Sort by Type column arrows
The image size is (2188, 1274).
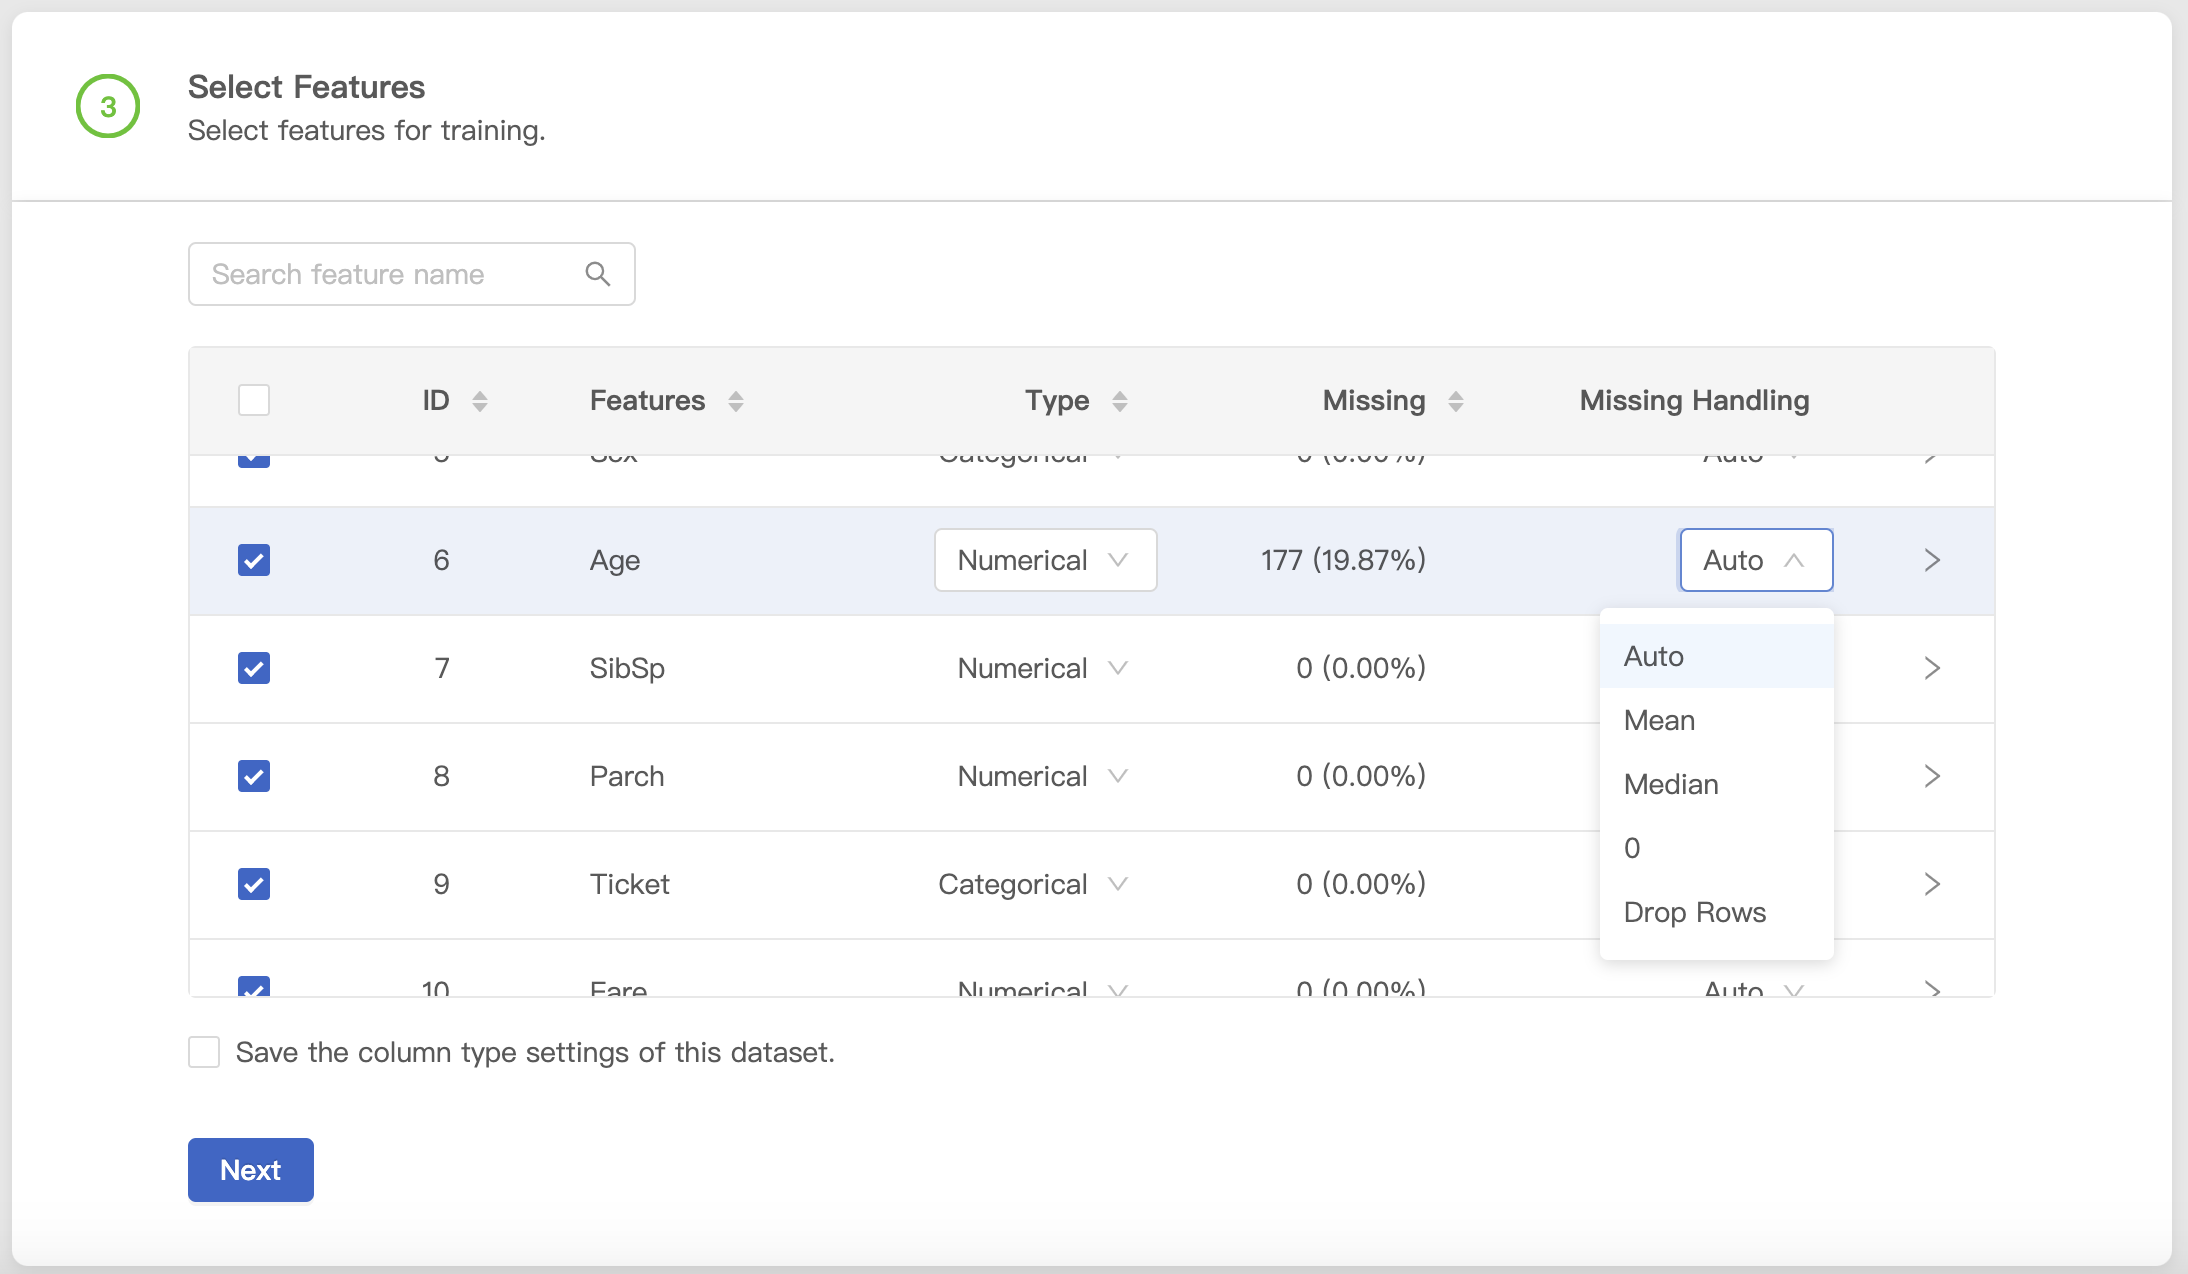point(1120,401)
